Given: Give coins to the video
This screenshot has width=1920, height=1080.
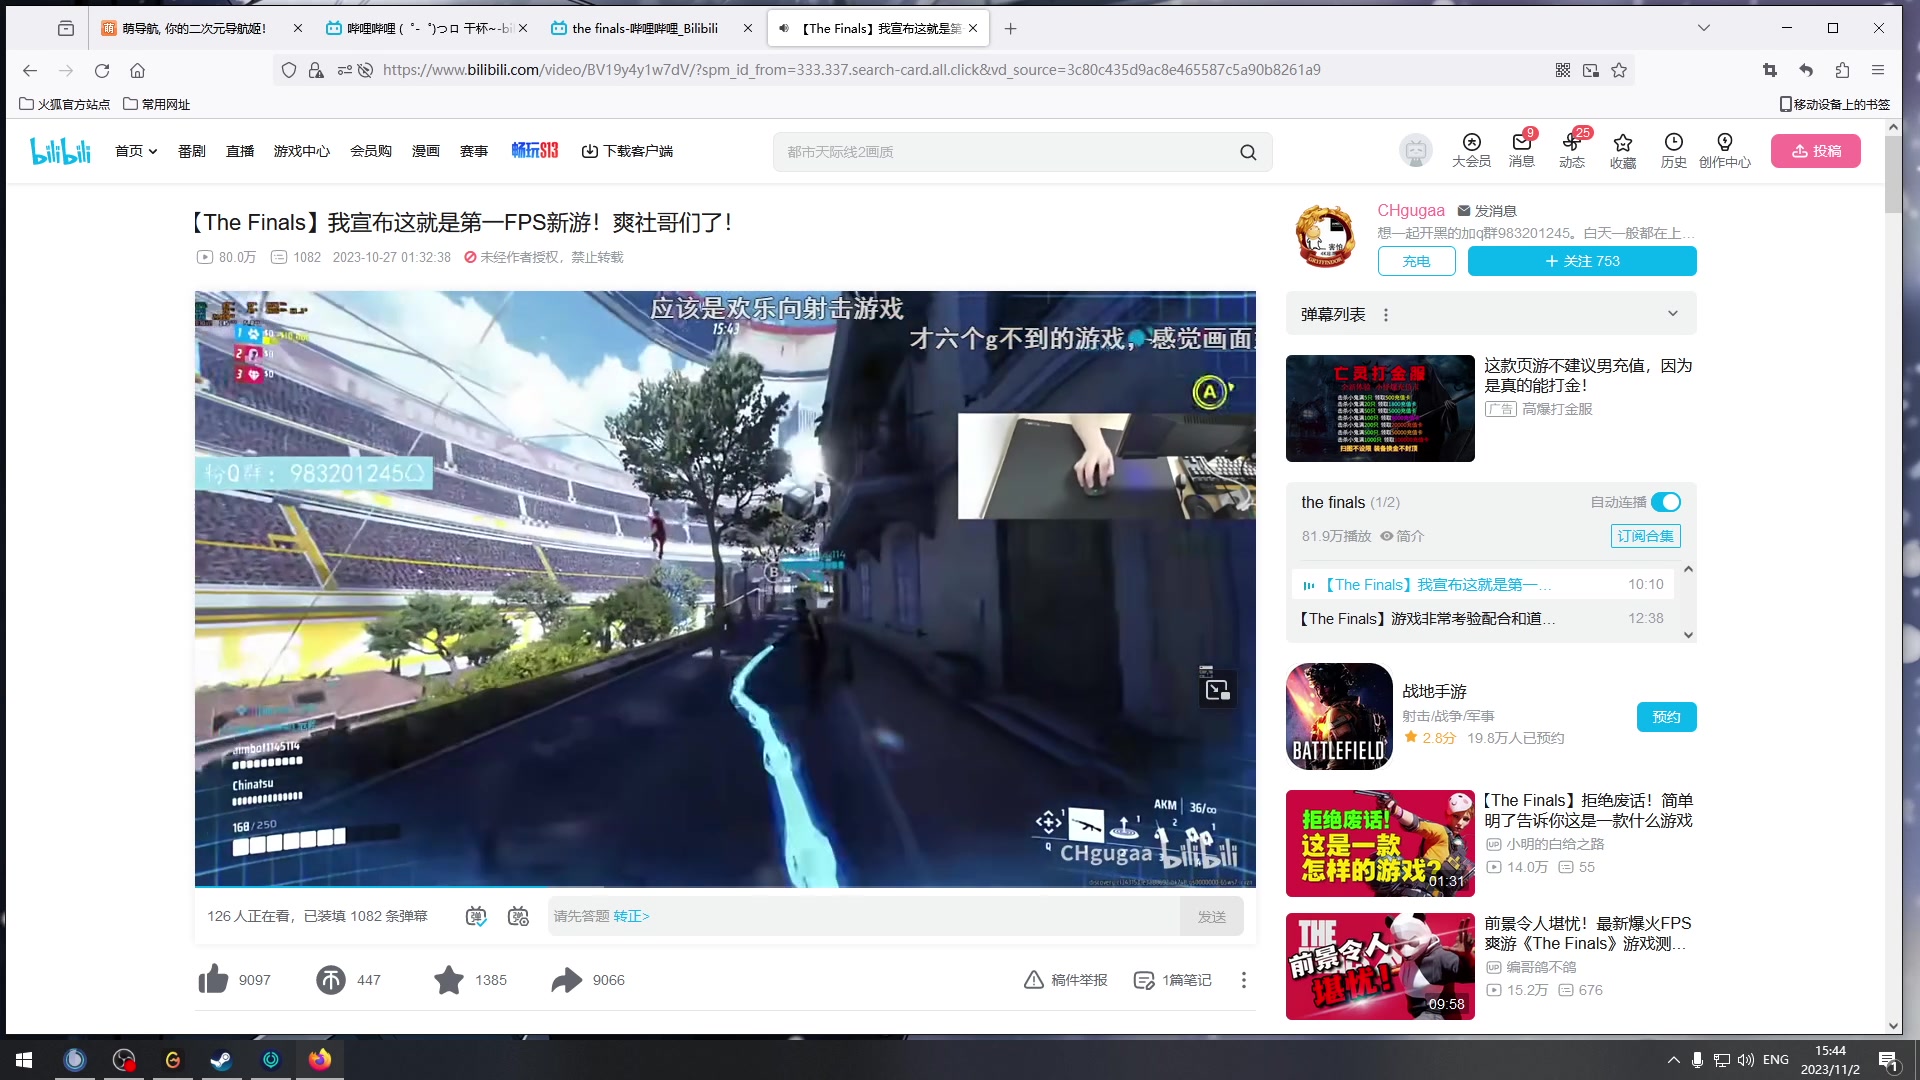Looking at the screenshot, I should (331, 980).
